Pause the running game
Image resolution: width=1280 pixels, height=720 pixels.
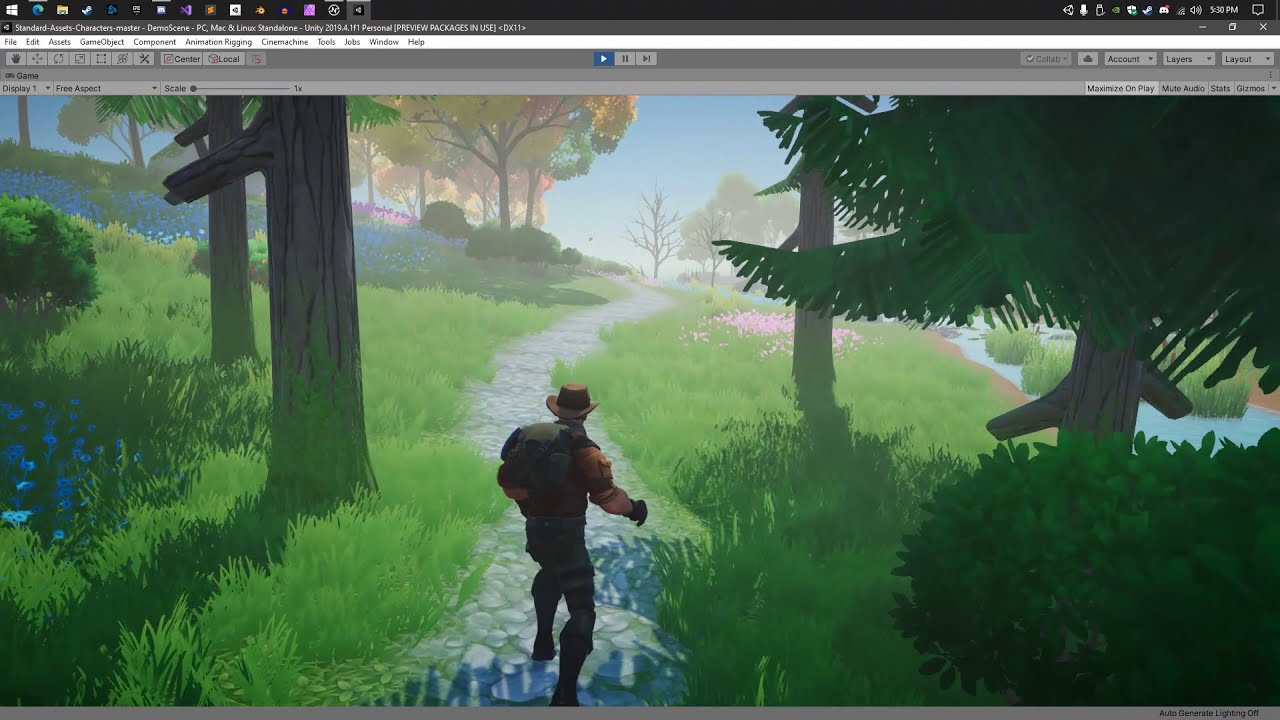point(625,59)
